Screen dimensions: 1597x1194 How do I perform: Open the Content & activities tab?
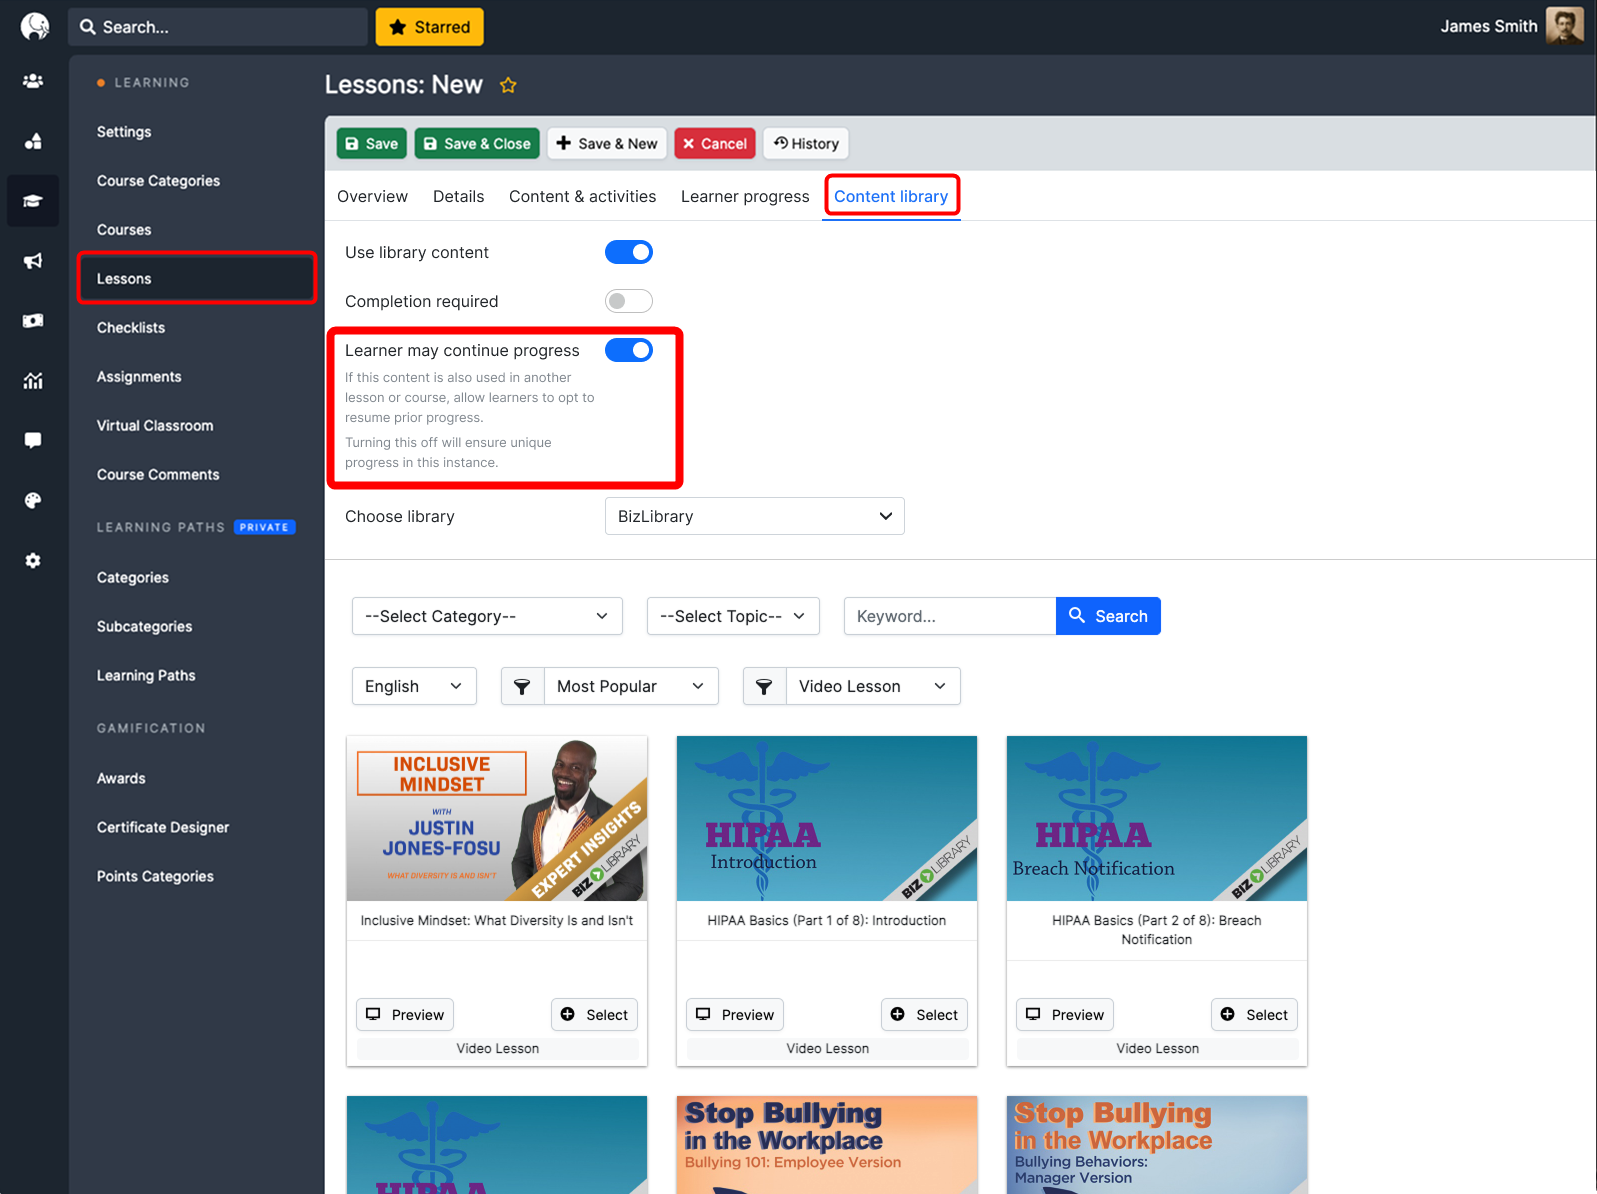(582, 196)
